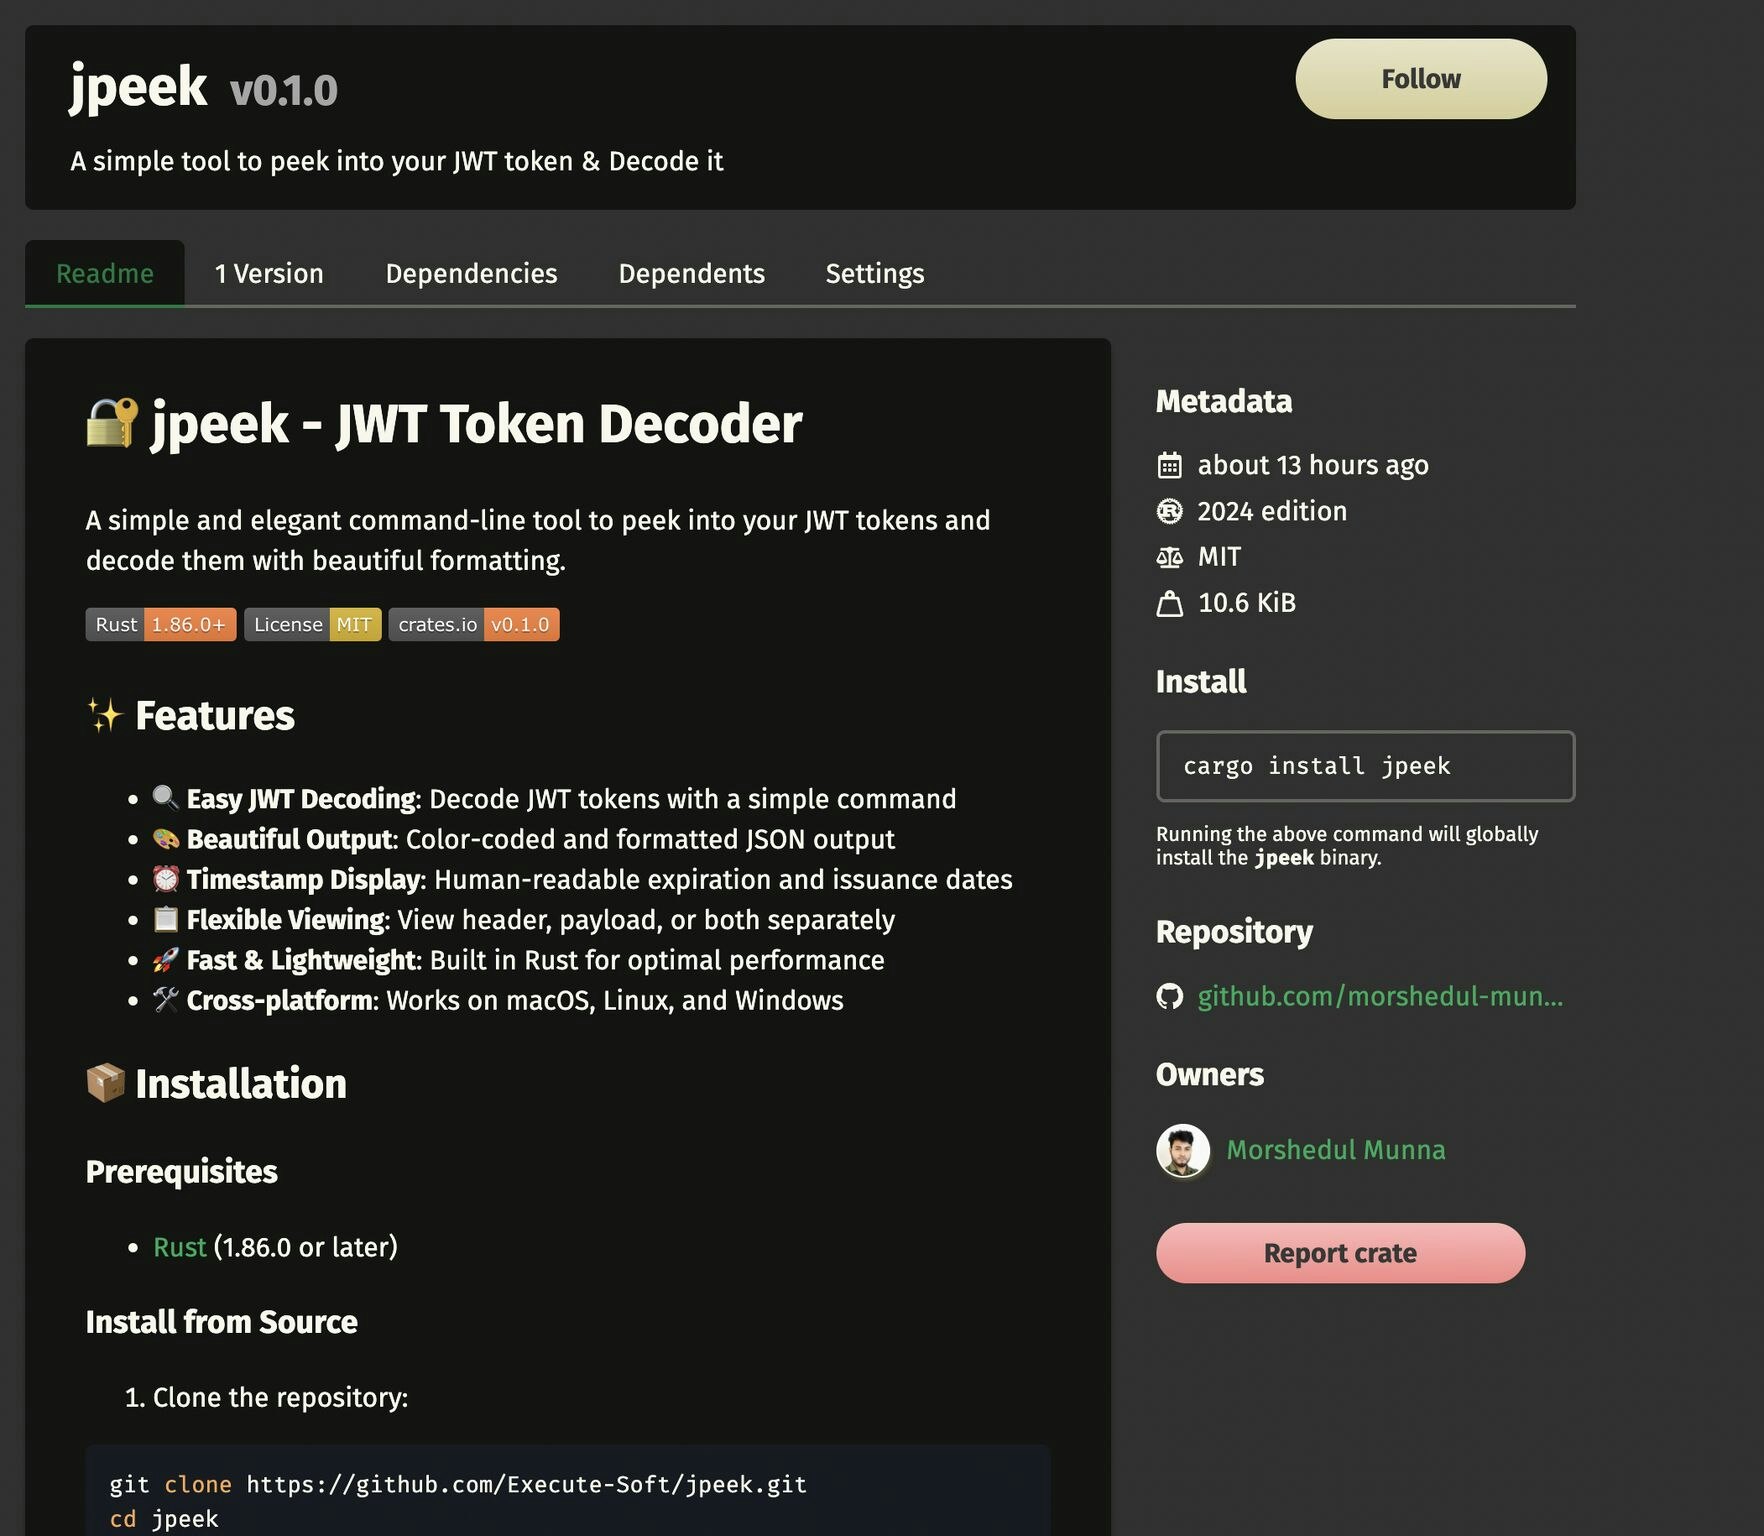Go to the Settings tab
The height and width of the screenshot is (1536, 1764).
click(x=874, y=273)
